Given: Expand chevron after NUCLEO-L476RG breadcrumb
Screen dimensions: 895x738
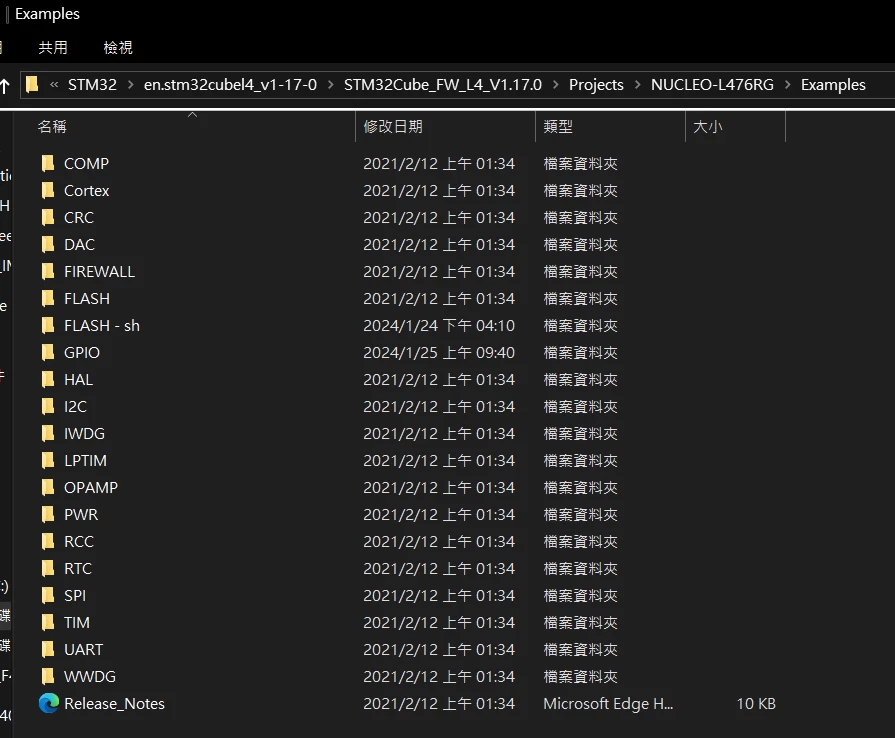Looking at the screenshot, I should [788, 85].
